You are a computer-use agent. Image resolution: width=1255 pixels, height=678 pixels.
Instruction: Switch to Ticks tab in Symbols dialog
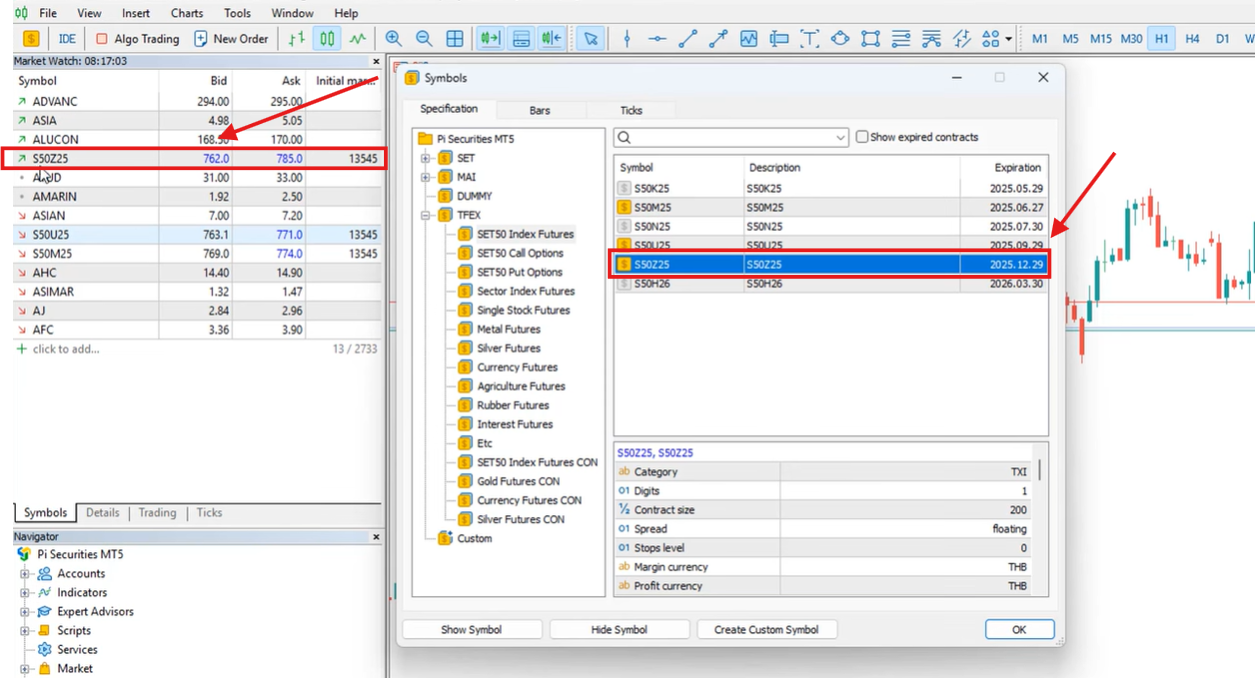[631, 110]
